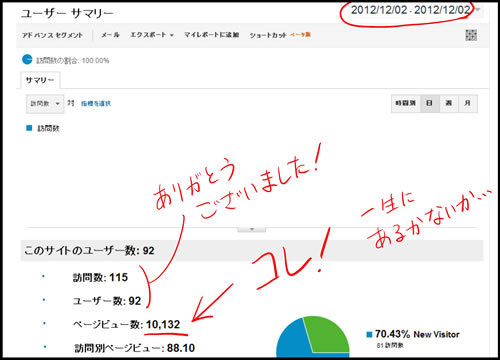Open the アドバンス セグメント panel
The image size is (500, 360).
tap(52, 35)
